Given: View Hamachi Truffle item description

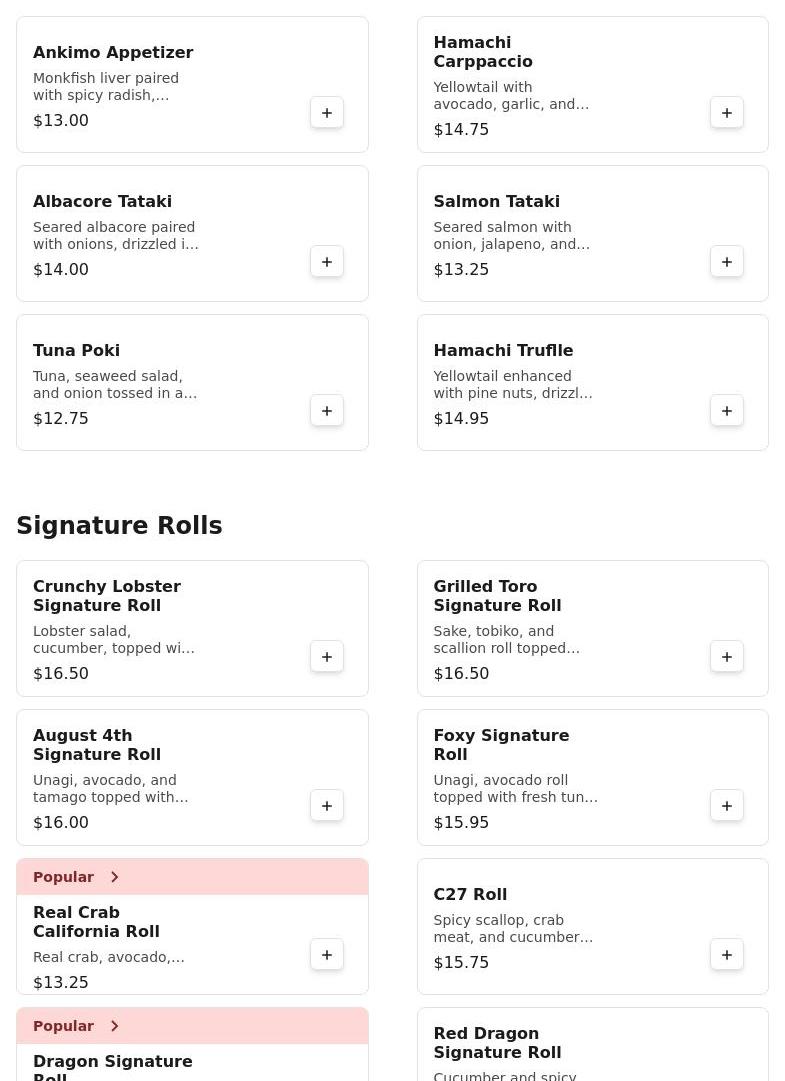Looking at the screenshot, I should click(x=513, y=385).
